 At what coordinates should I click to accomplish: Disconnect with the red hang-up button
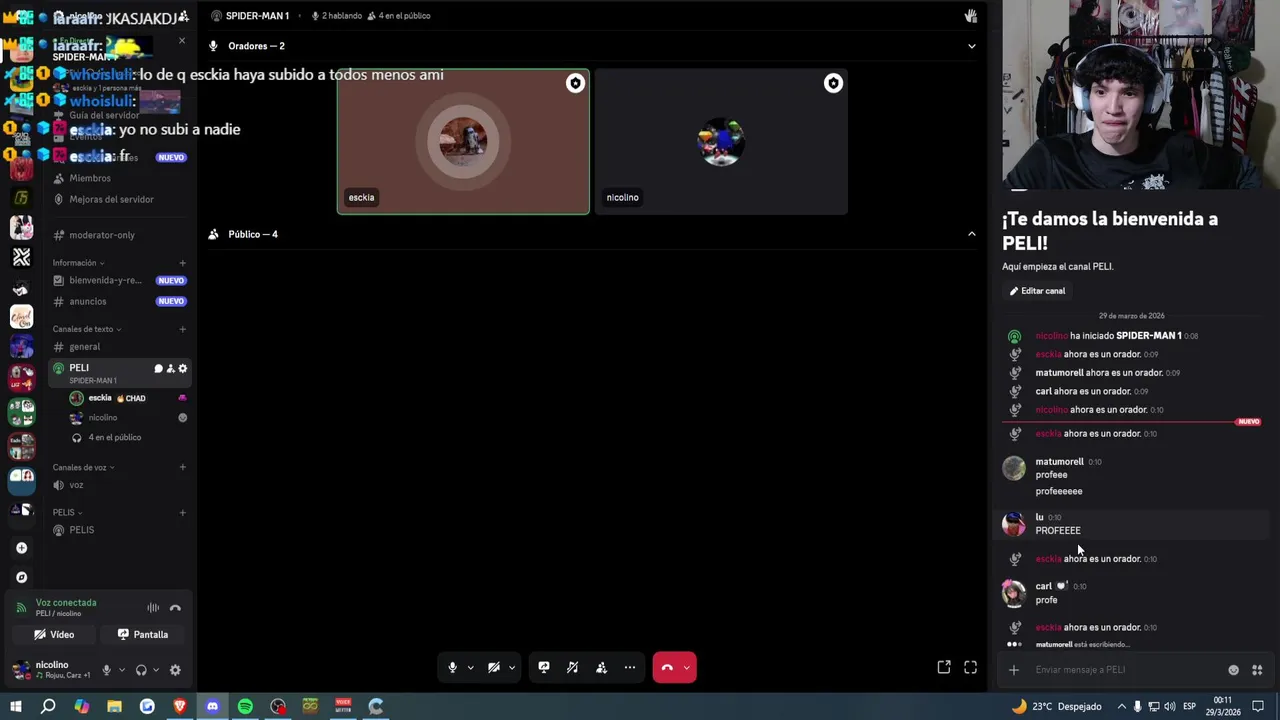667,667
